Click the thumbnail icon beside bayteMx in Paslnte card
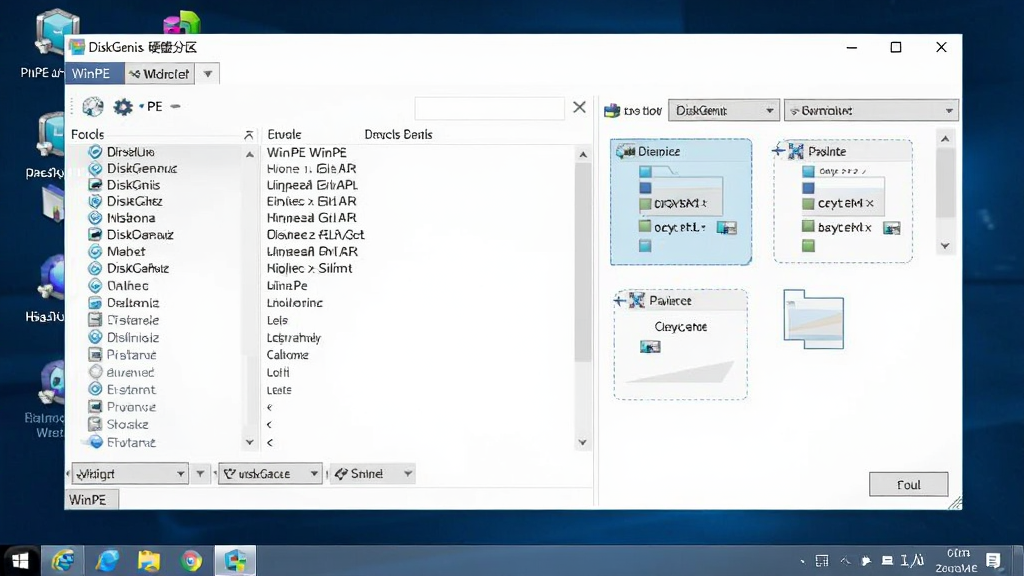Image resolution: width=1024 pixels, height=576 pixels. click(891, 228)
